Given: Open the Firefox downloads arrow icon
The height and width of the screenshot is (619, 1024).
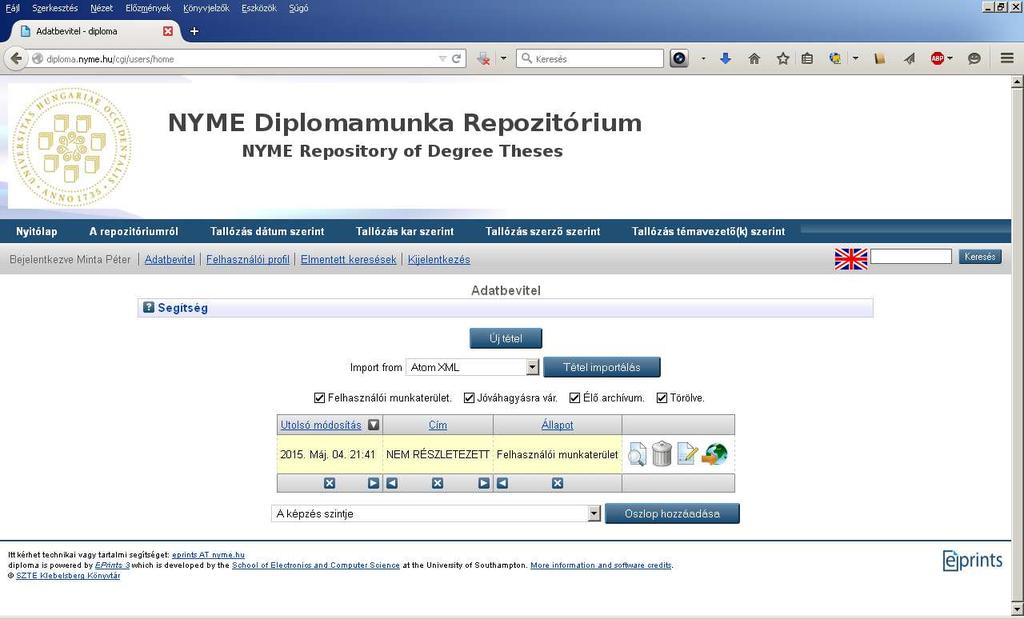Looking at the screenshot, I should click(x=725, y=59).
